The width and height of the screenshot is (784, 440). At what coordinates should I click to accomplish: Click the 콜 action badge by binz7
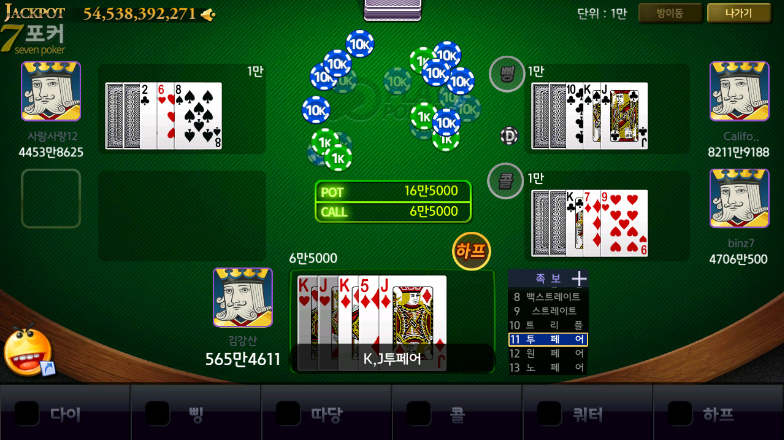(x=505, y=181)
